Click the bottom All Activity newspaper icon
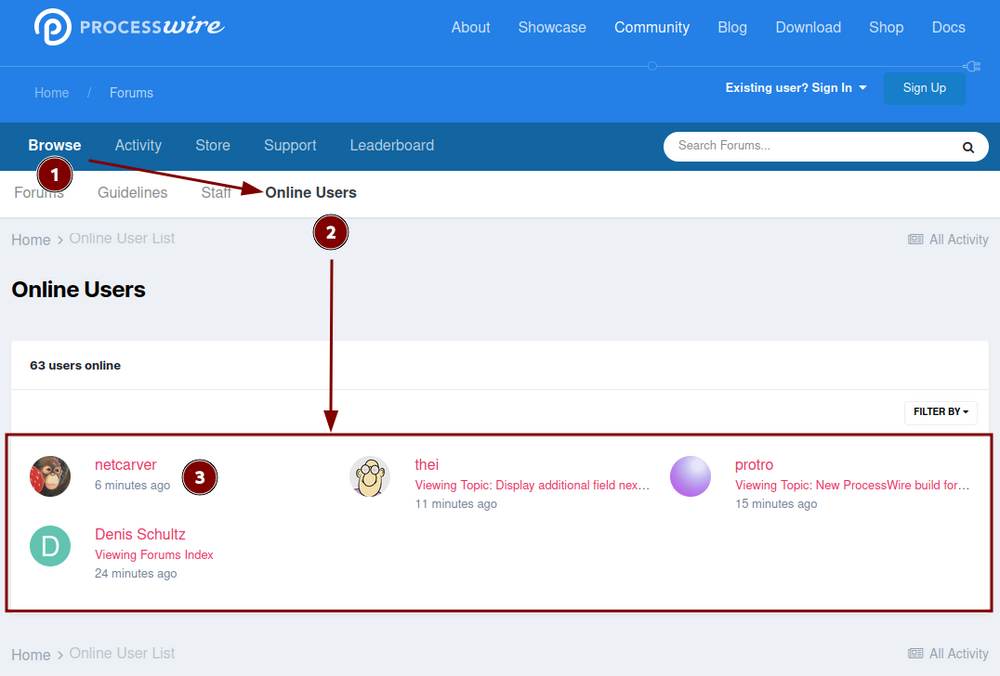1000x676 pixels. pos(915,654)
